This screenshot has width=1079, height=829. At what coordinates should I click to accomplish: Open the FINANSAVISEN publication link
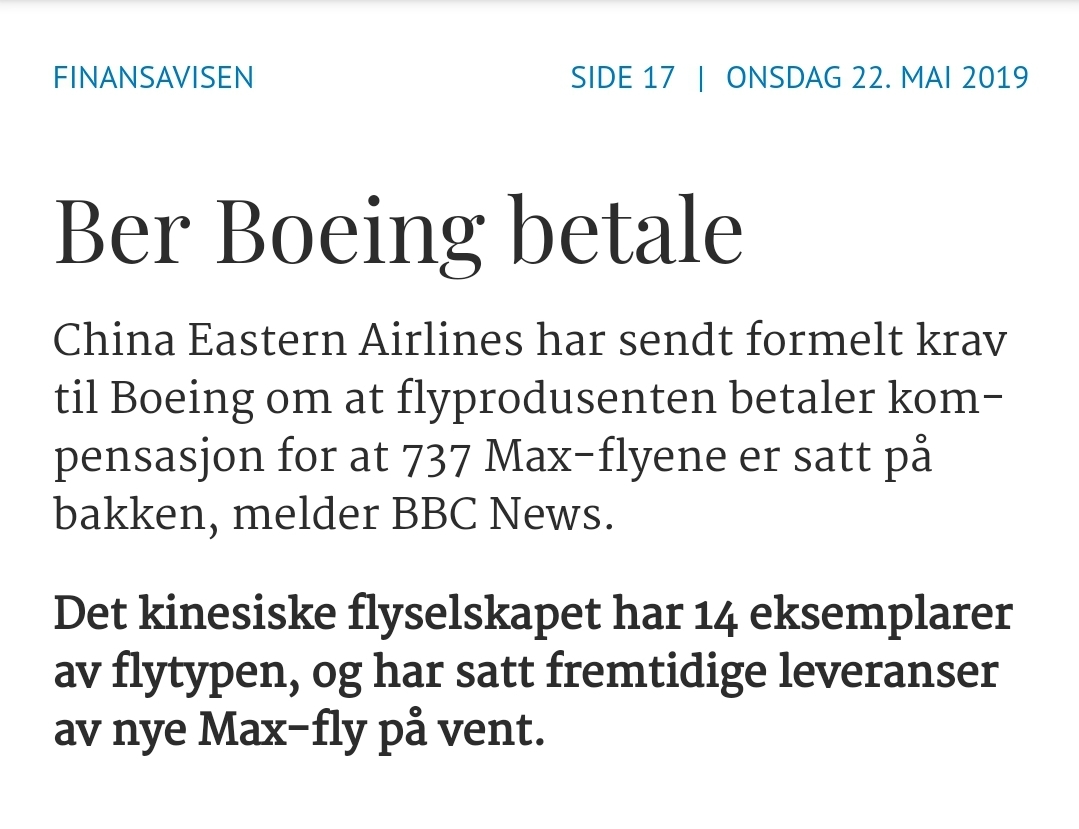pyautogui.click(x=153, y=78)
